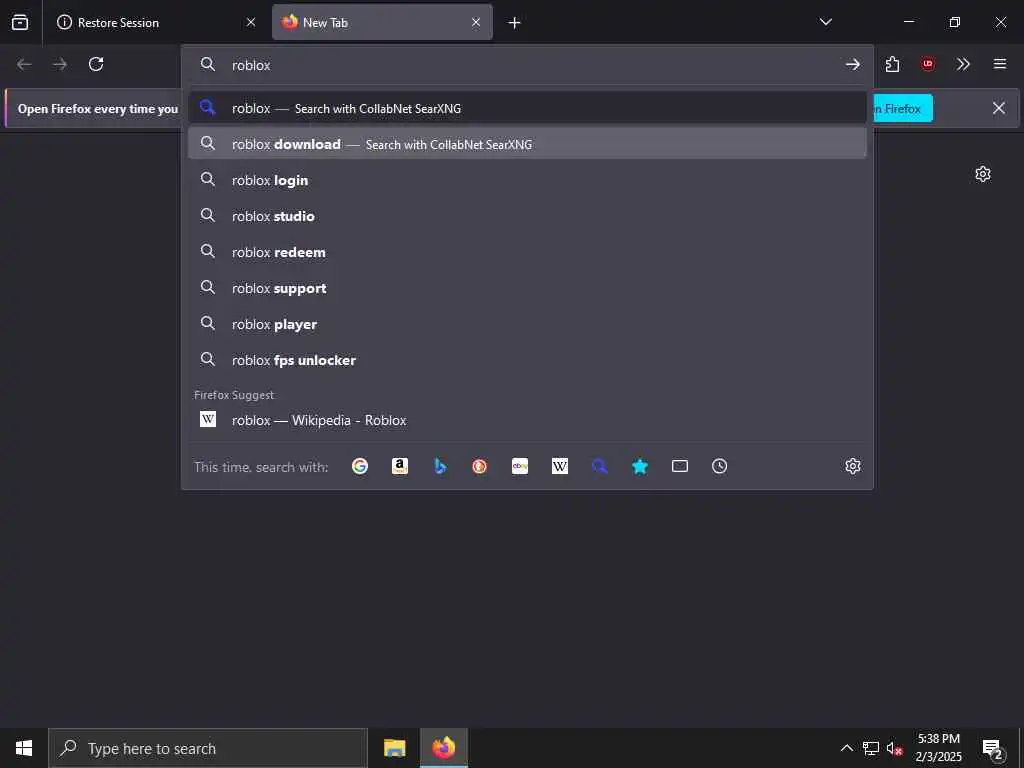This screenshot has width=1024, height=768.
Task: Search this time with Bing icon
Action: pyautogui.click(x=440, y=466)
